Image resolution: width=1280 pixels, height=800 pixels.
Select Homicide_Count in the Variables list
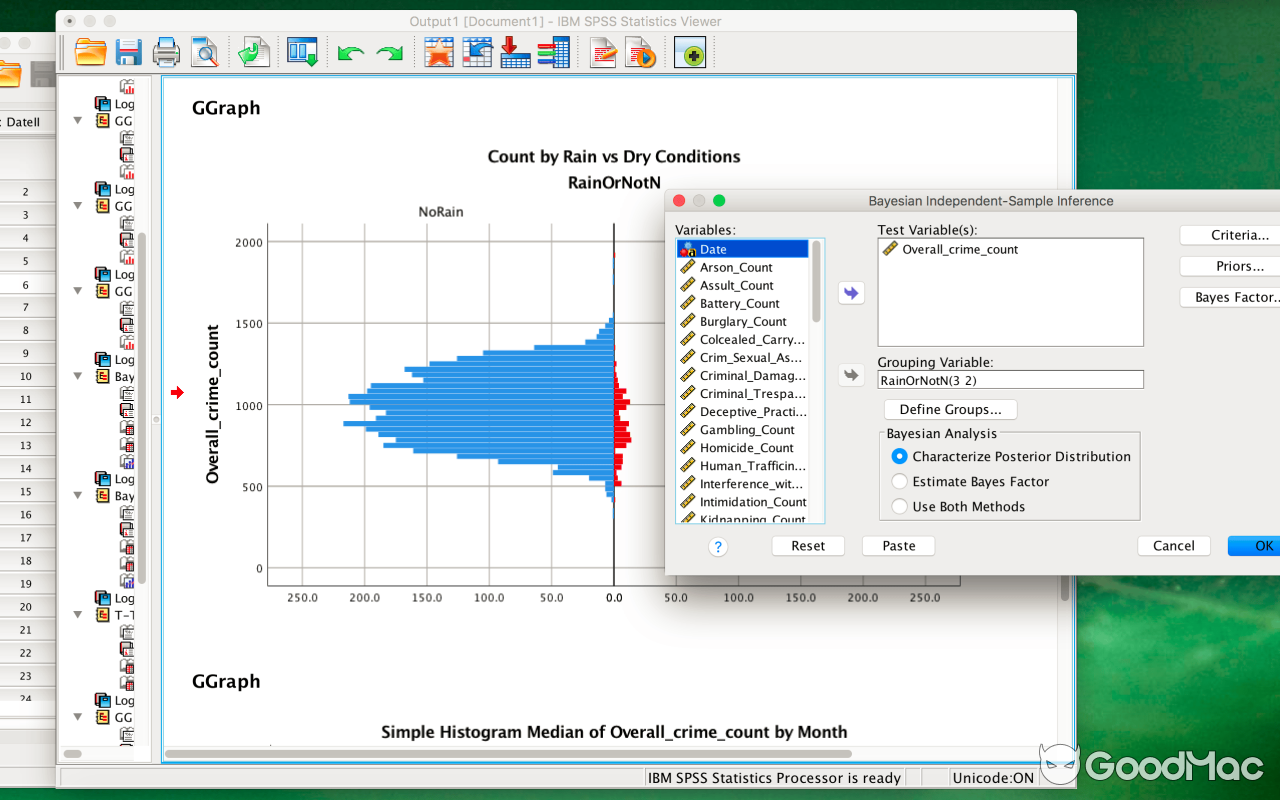coord(741,447)
